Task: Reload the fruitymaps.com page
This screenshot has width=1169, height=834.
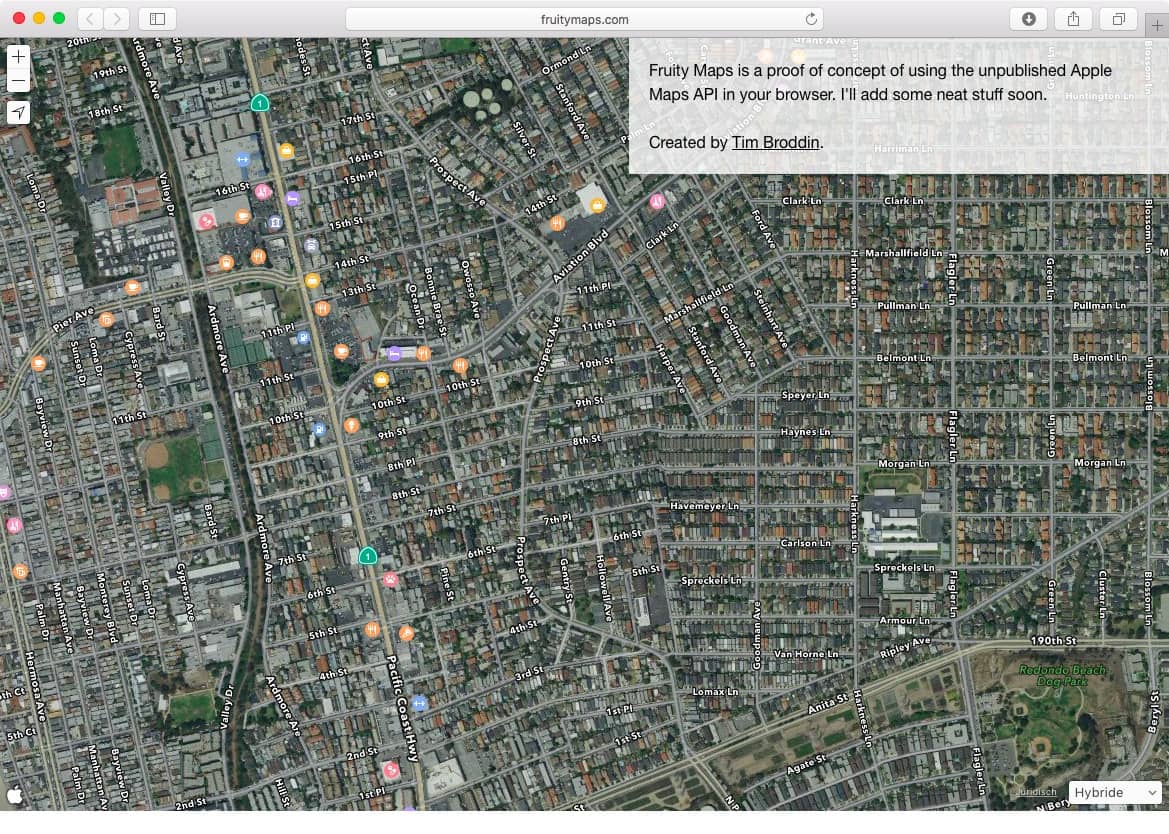Action: coord(811,18)
